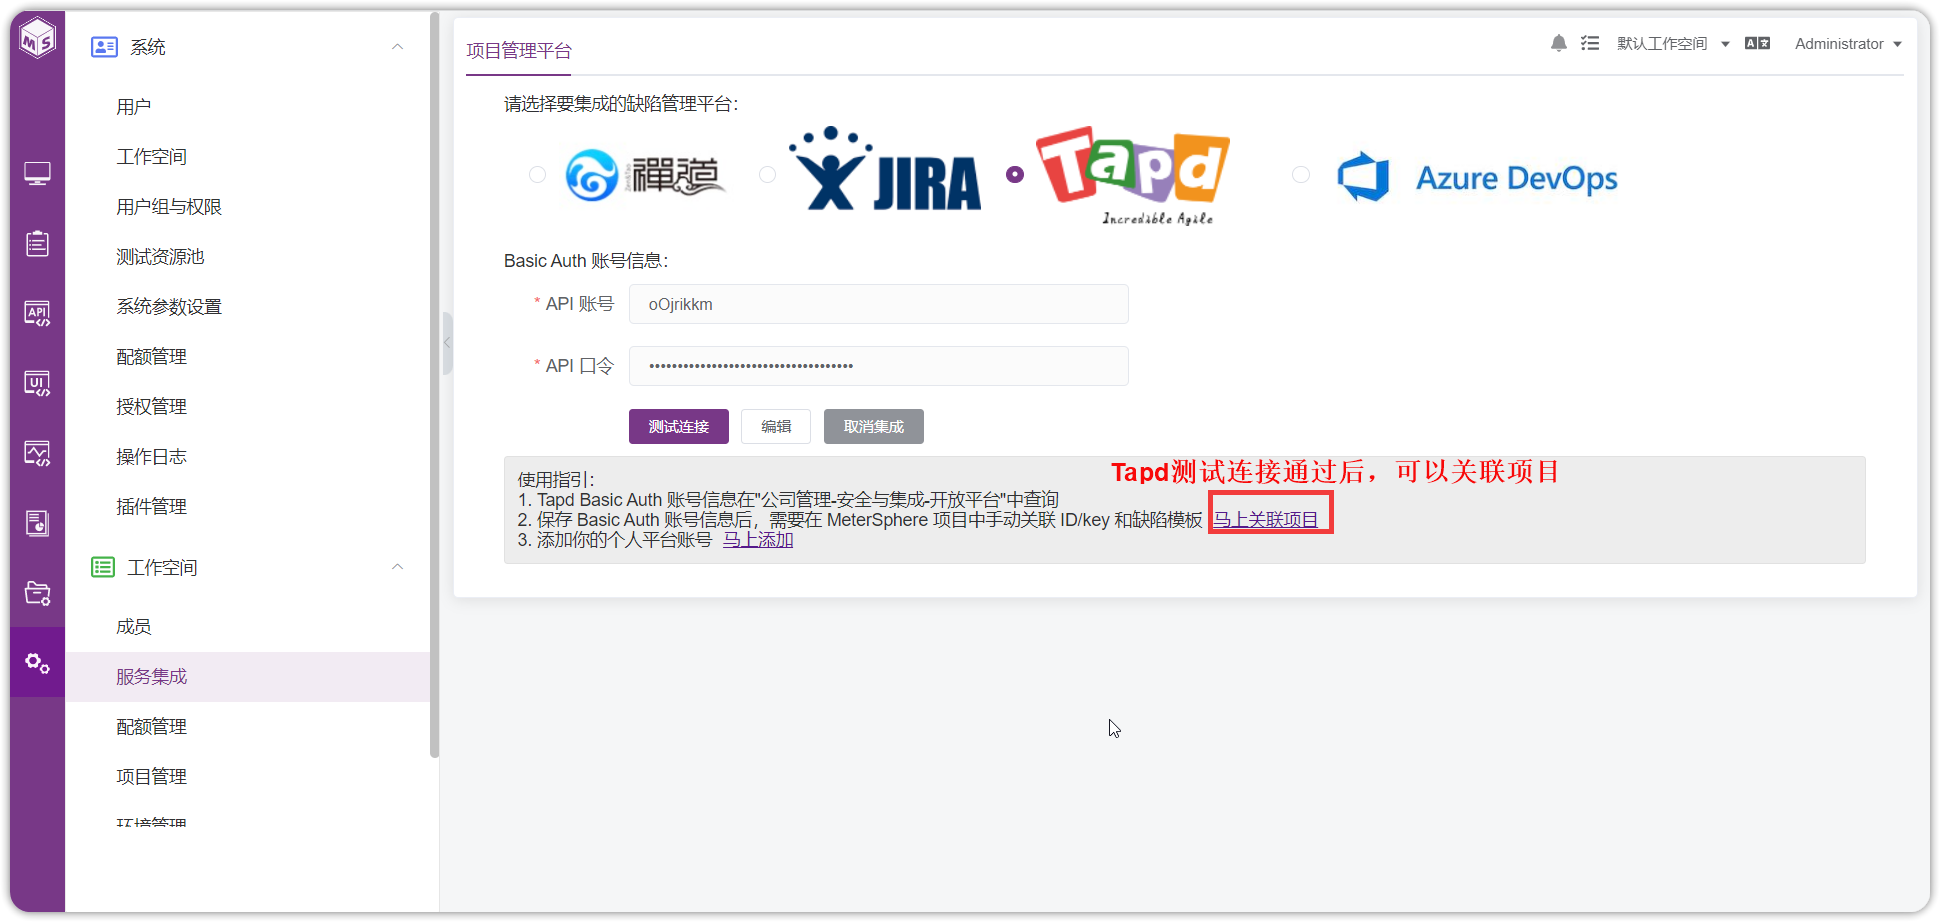Open the 成员 menu item
Screen dimensions: 1940x922
pos(247,627)
